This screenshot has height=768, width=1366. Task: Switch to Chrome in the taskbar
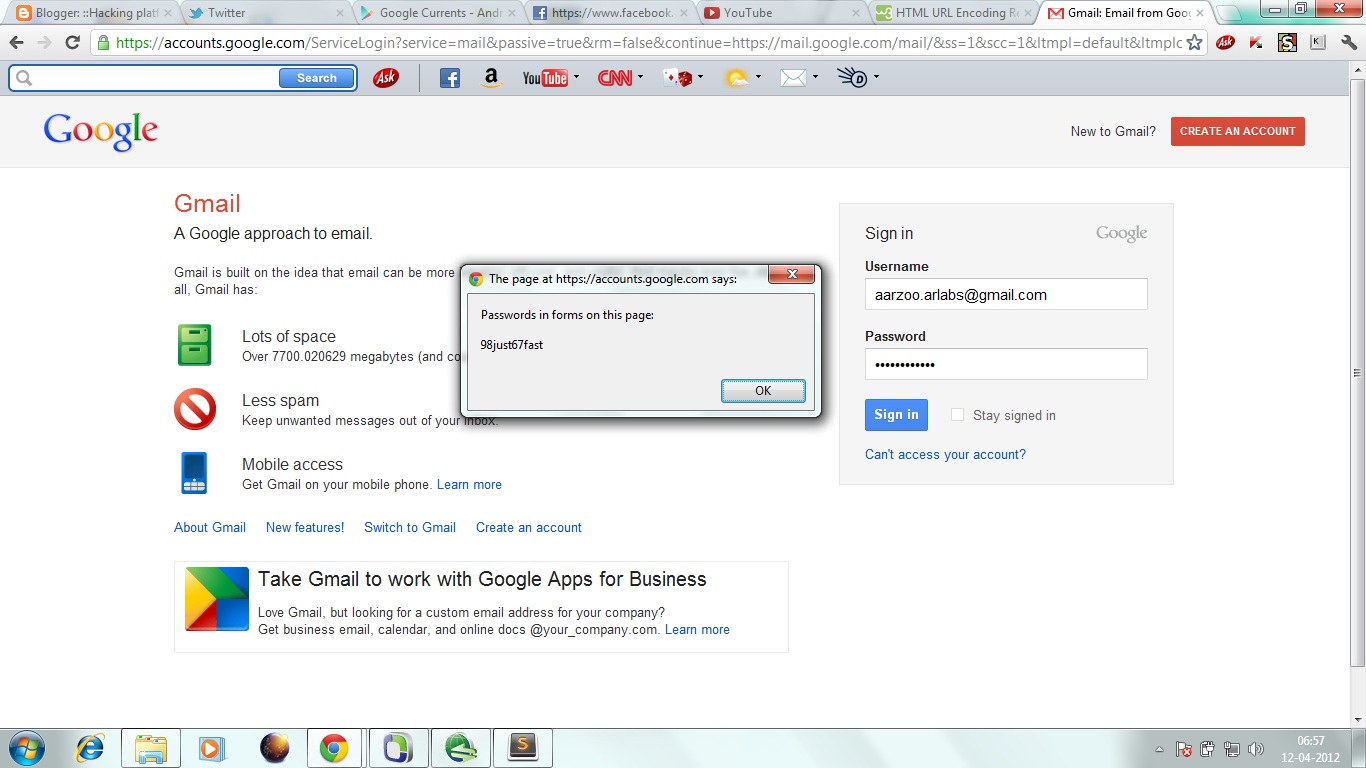point(334,748)
